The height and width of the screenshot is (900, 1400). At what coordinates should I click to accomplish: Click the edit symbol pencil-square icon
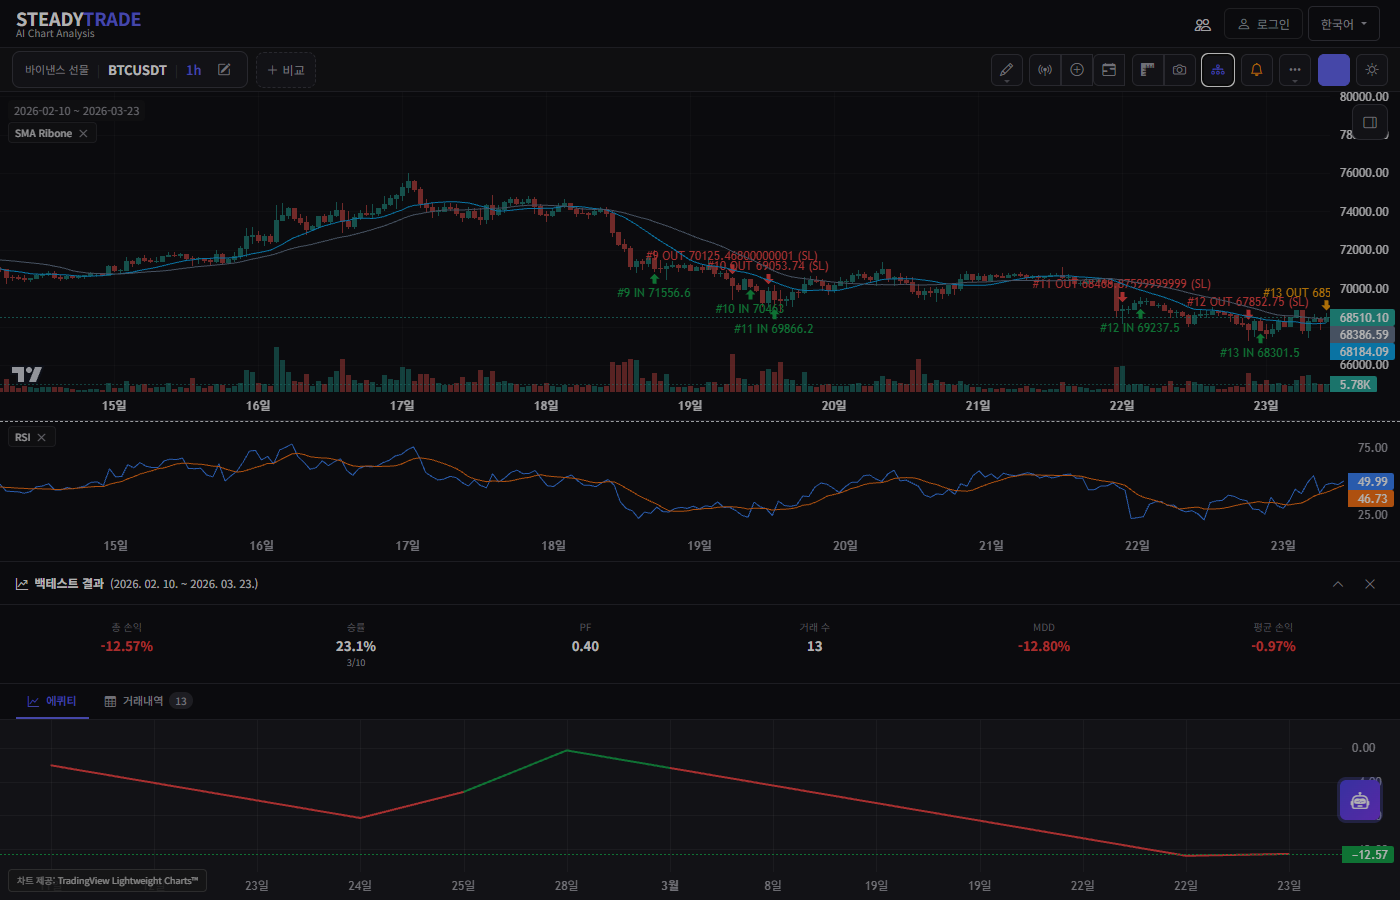coord(224,70)
